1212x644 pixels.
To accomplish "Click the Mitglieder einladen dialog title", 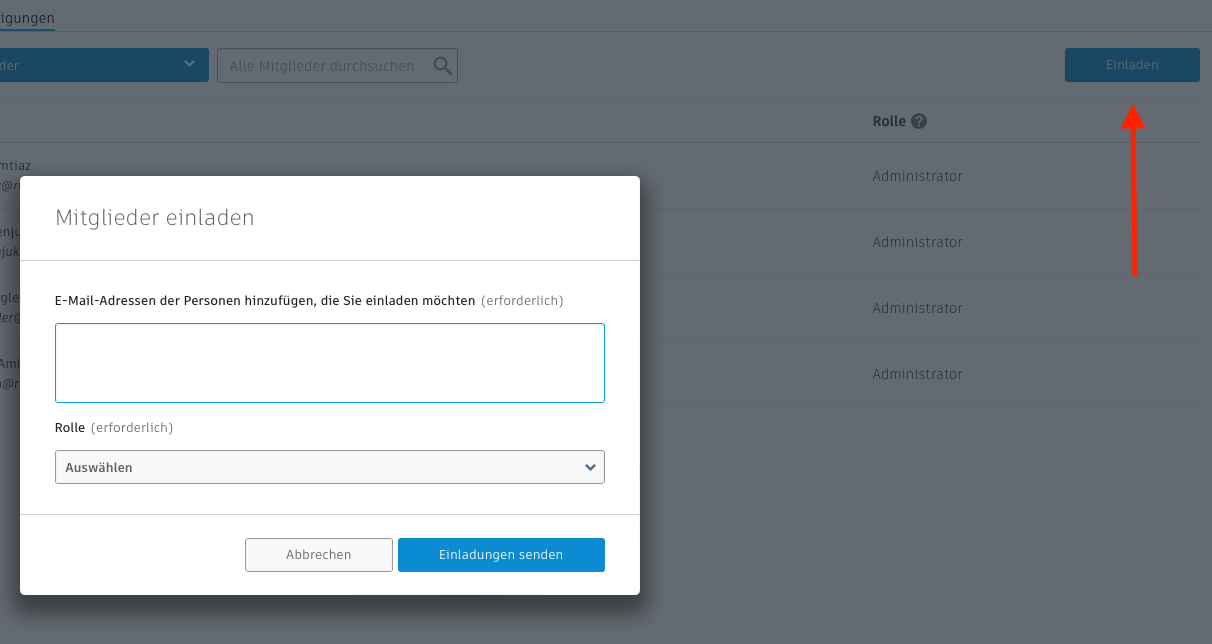I will coord(155,217).
